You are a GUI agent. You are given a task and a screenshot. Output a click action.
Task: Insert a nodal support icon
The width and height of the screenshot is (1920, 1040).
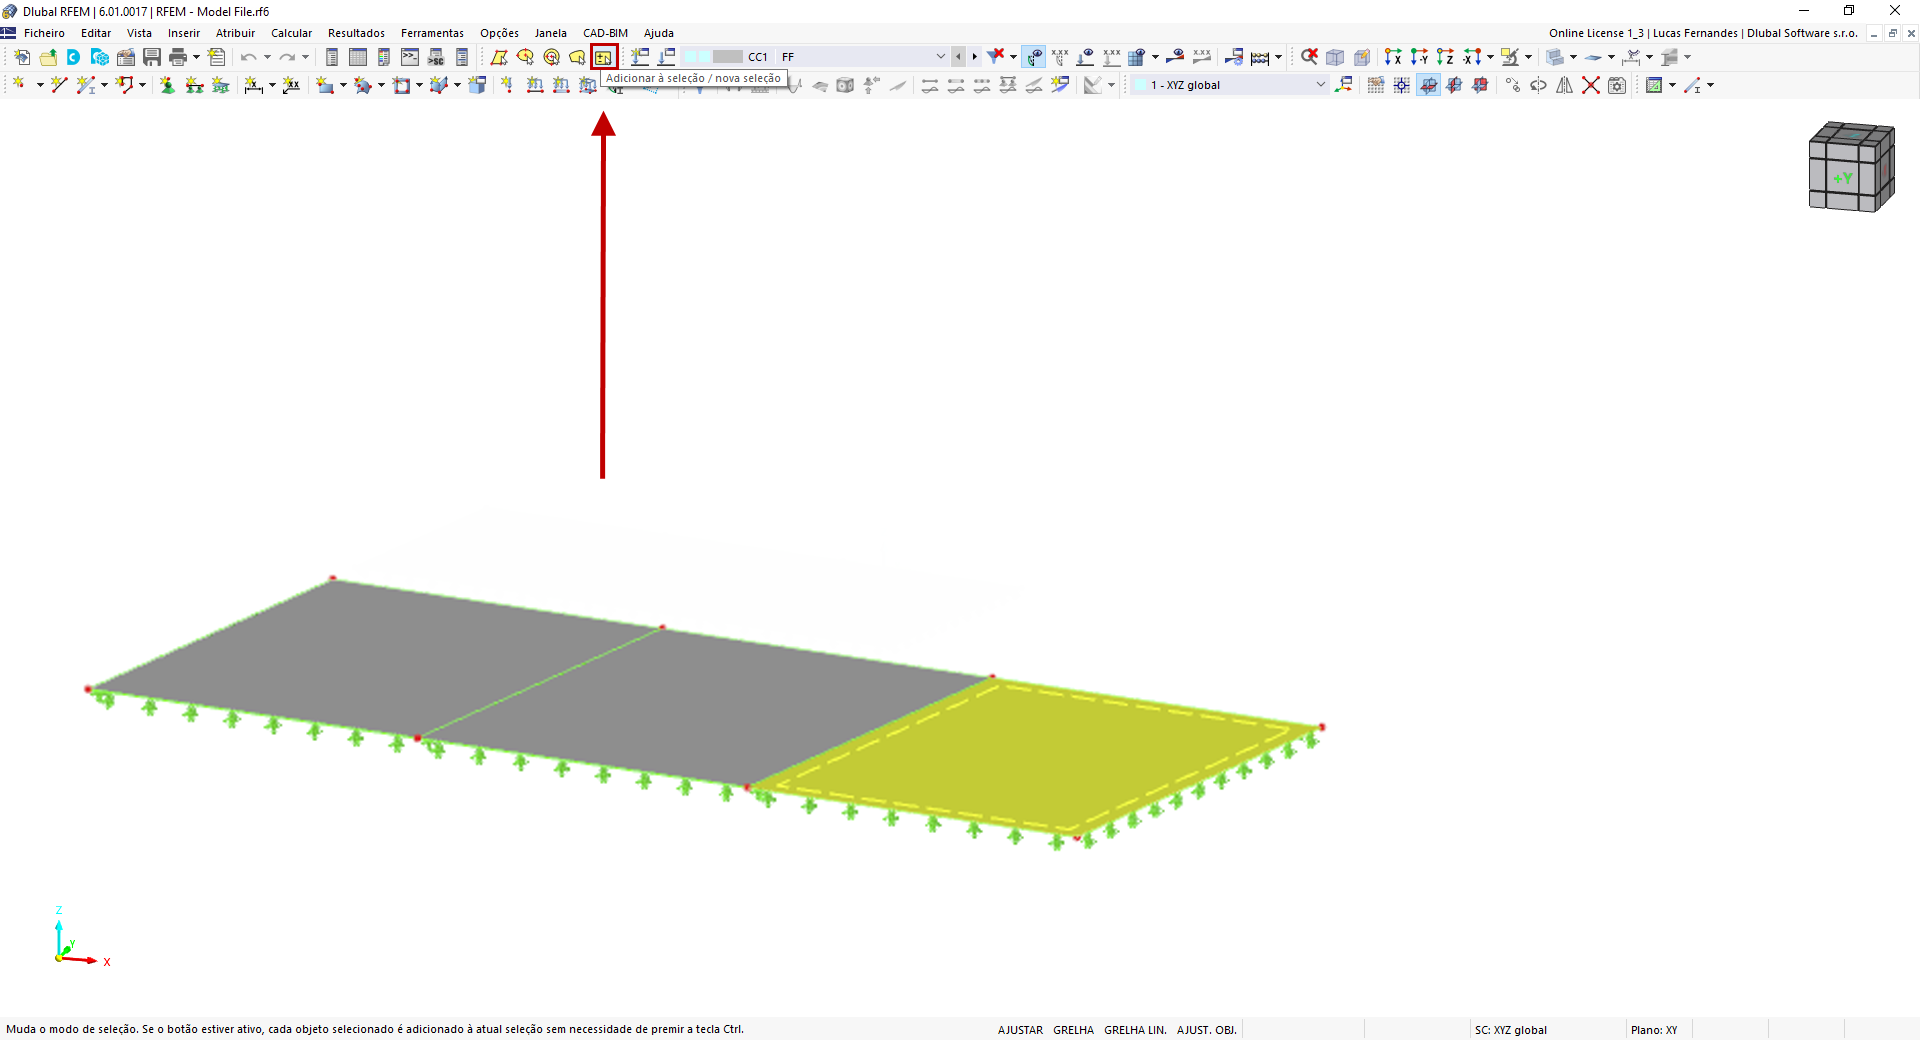tap(168, 85)
